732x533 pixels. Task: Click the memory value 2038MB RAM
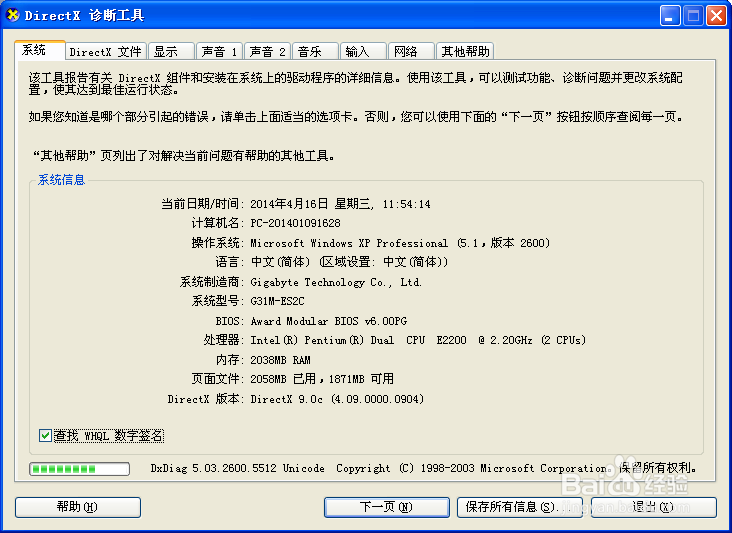point(280,360)
